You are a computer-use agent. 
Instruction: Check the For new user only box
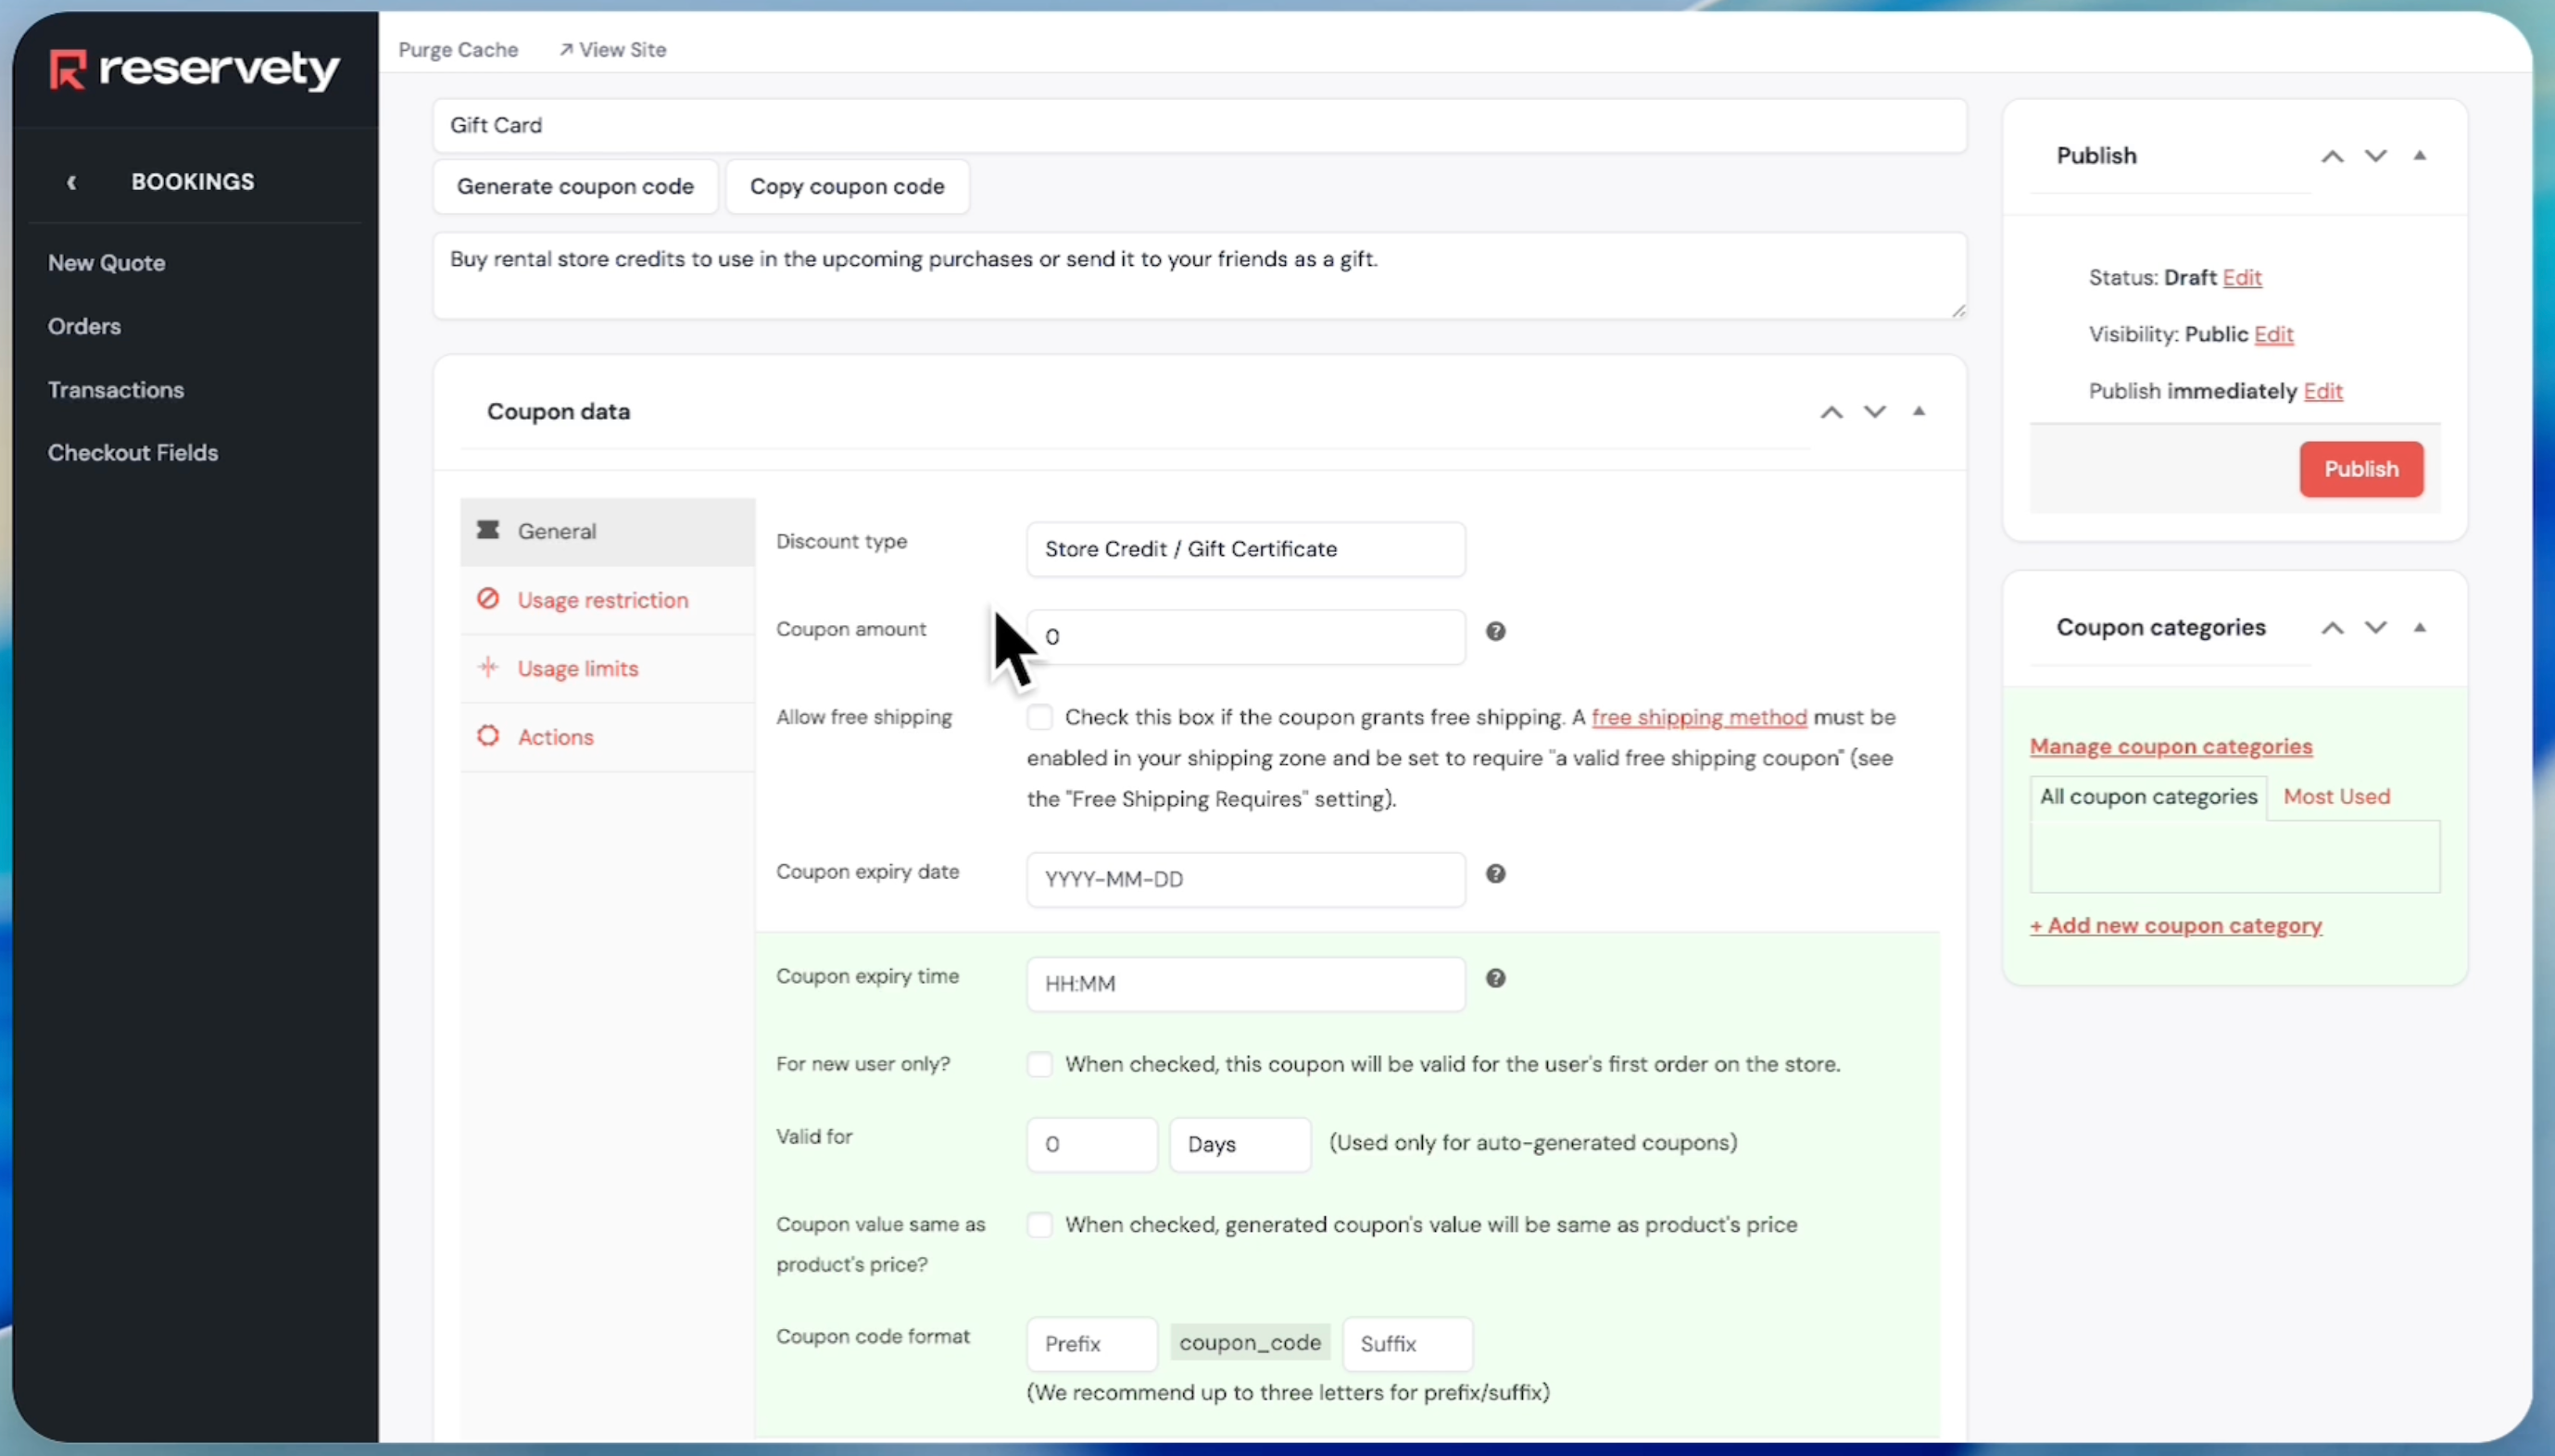tap(1040, 1064)
